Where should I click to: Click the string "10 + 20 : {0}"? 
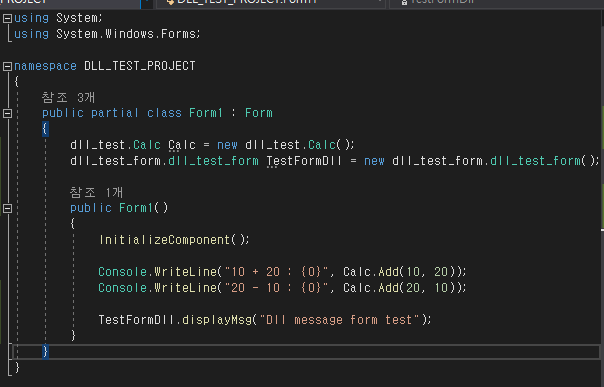click(x=276, y=272)
